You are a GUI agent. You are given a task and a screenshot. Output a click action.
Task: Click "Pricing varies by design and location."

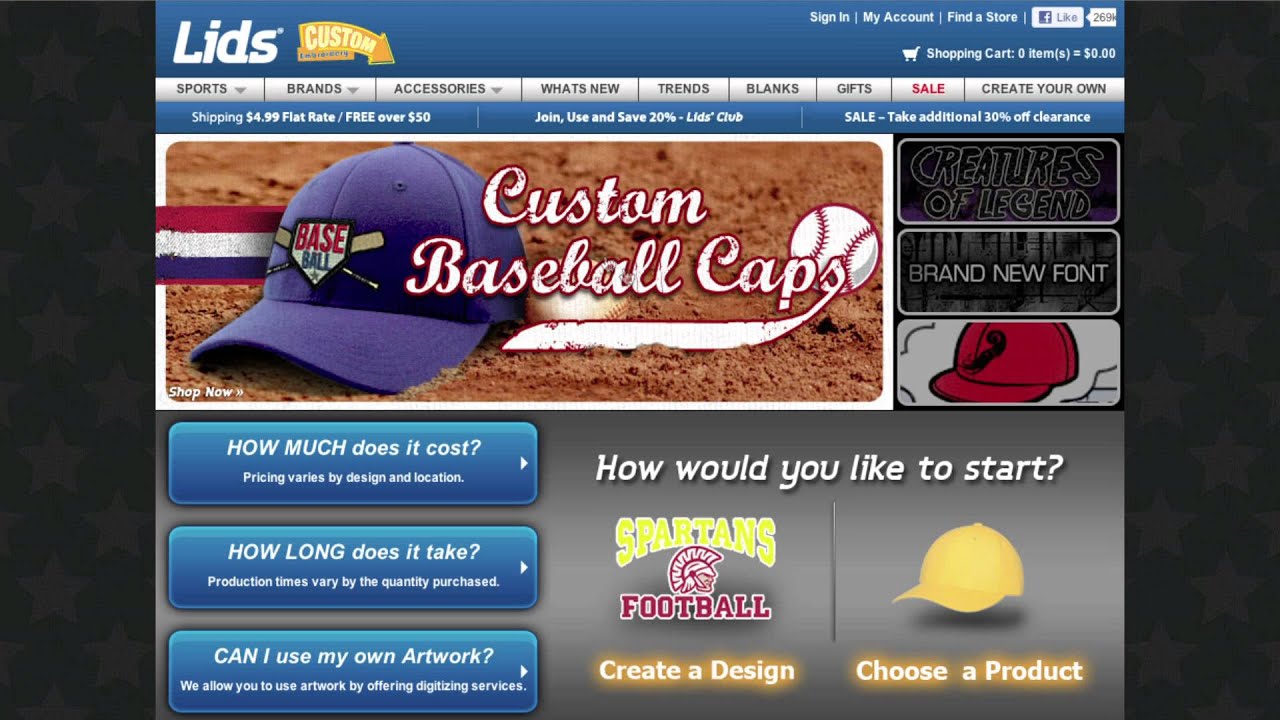(x=353, y=478)
